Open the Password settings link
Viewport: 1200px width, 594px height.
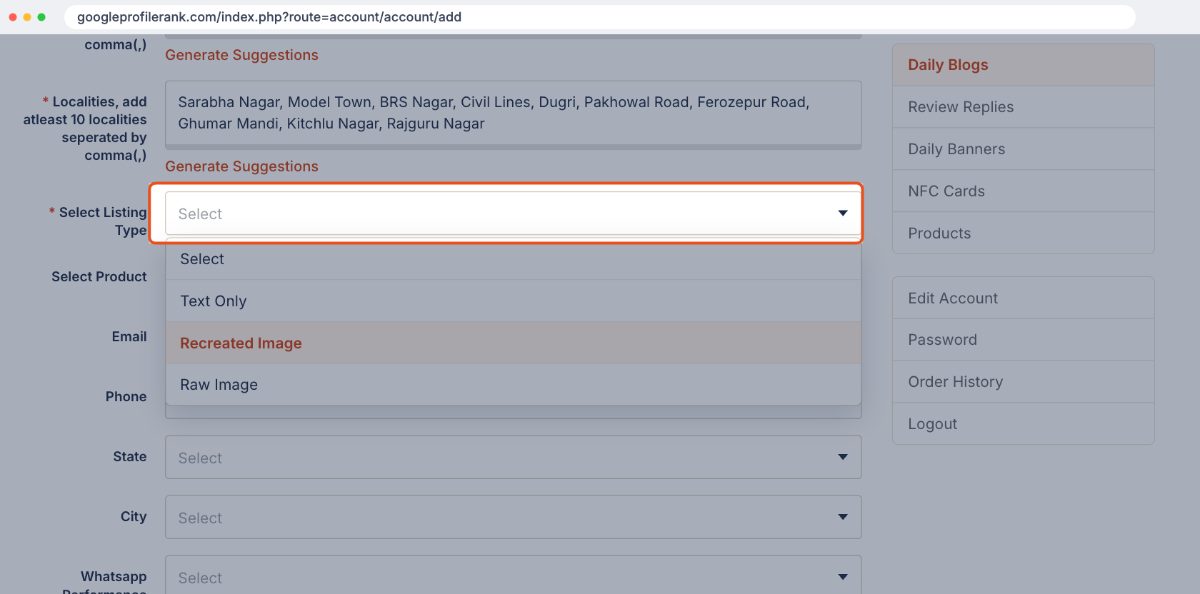coord(1023,340)
